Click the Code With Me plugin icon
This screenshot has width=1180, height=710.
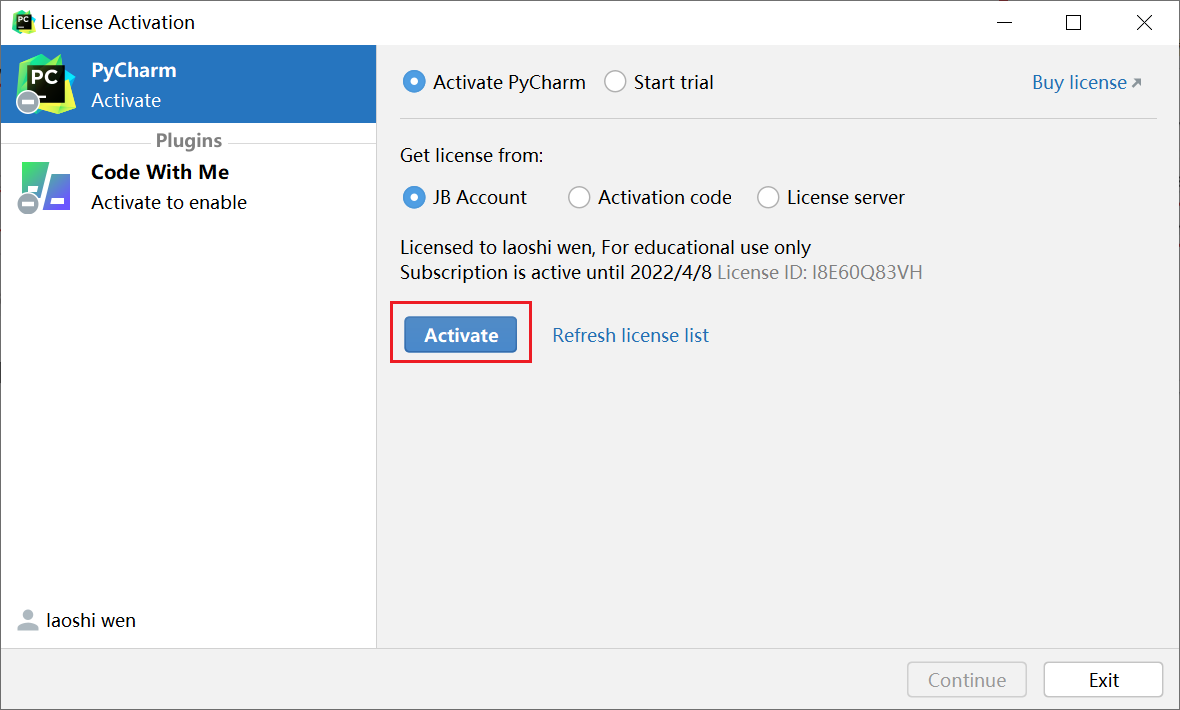coord(45,187)
